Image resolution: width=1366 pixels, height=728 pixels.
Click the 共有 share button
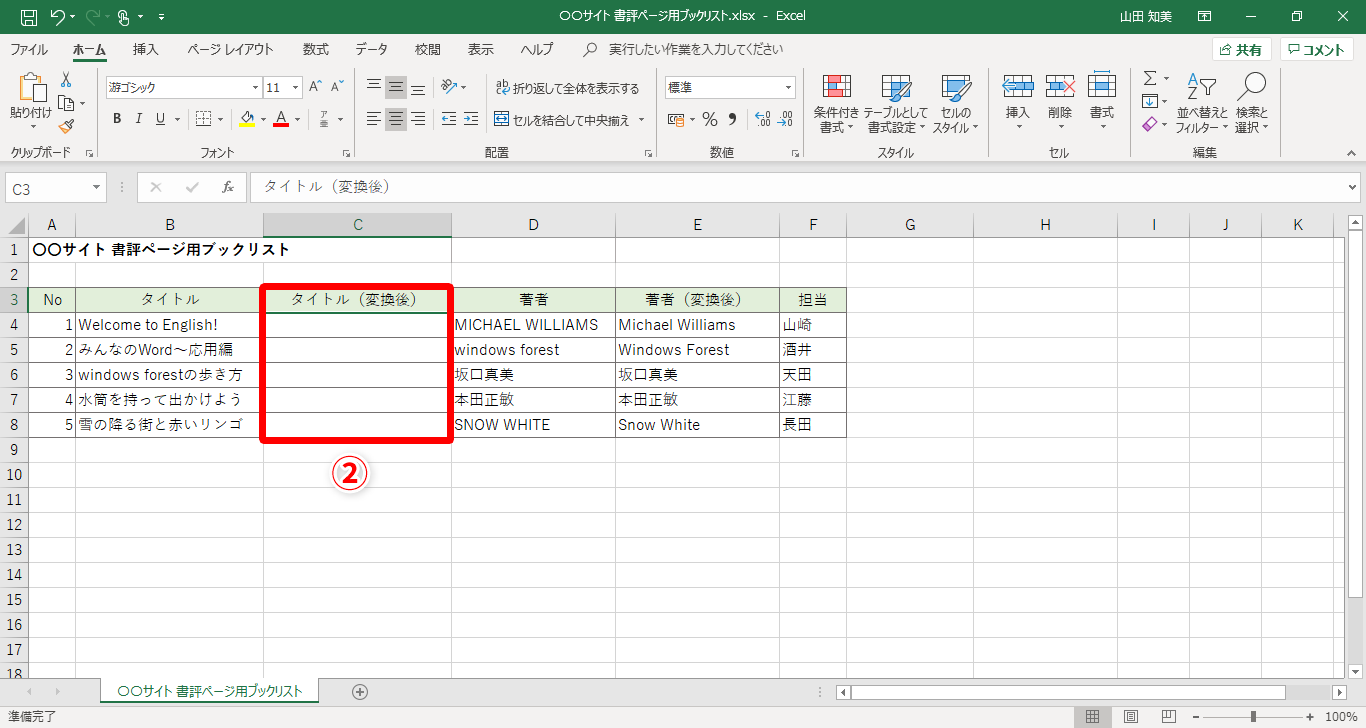1241,50
